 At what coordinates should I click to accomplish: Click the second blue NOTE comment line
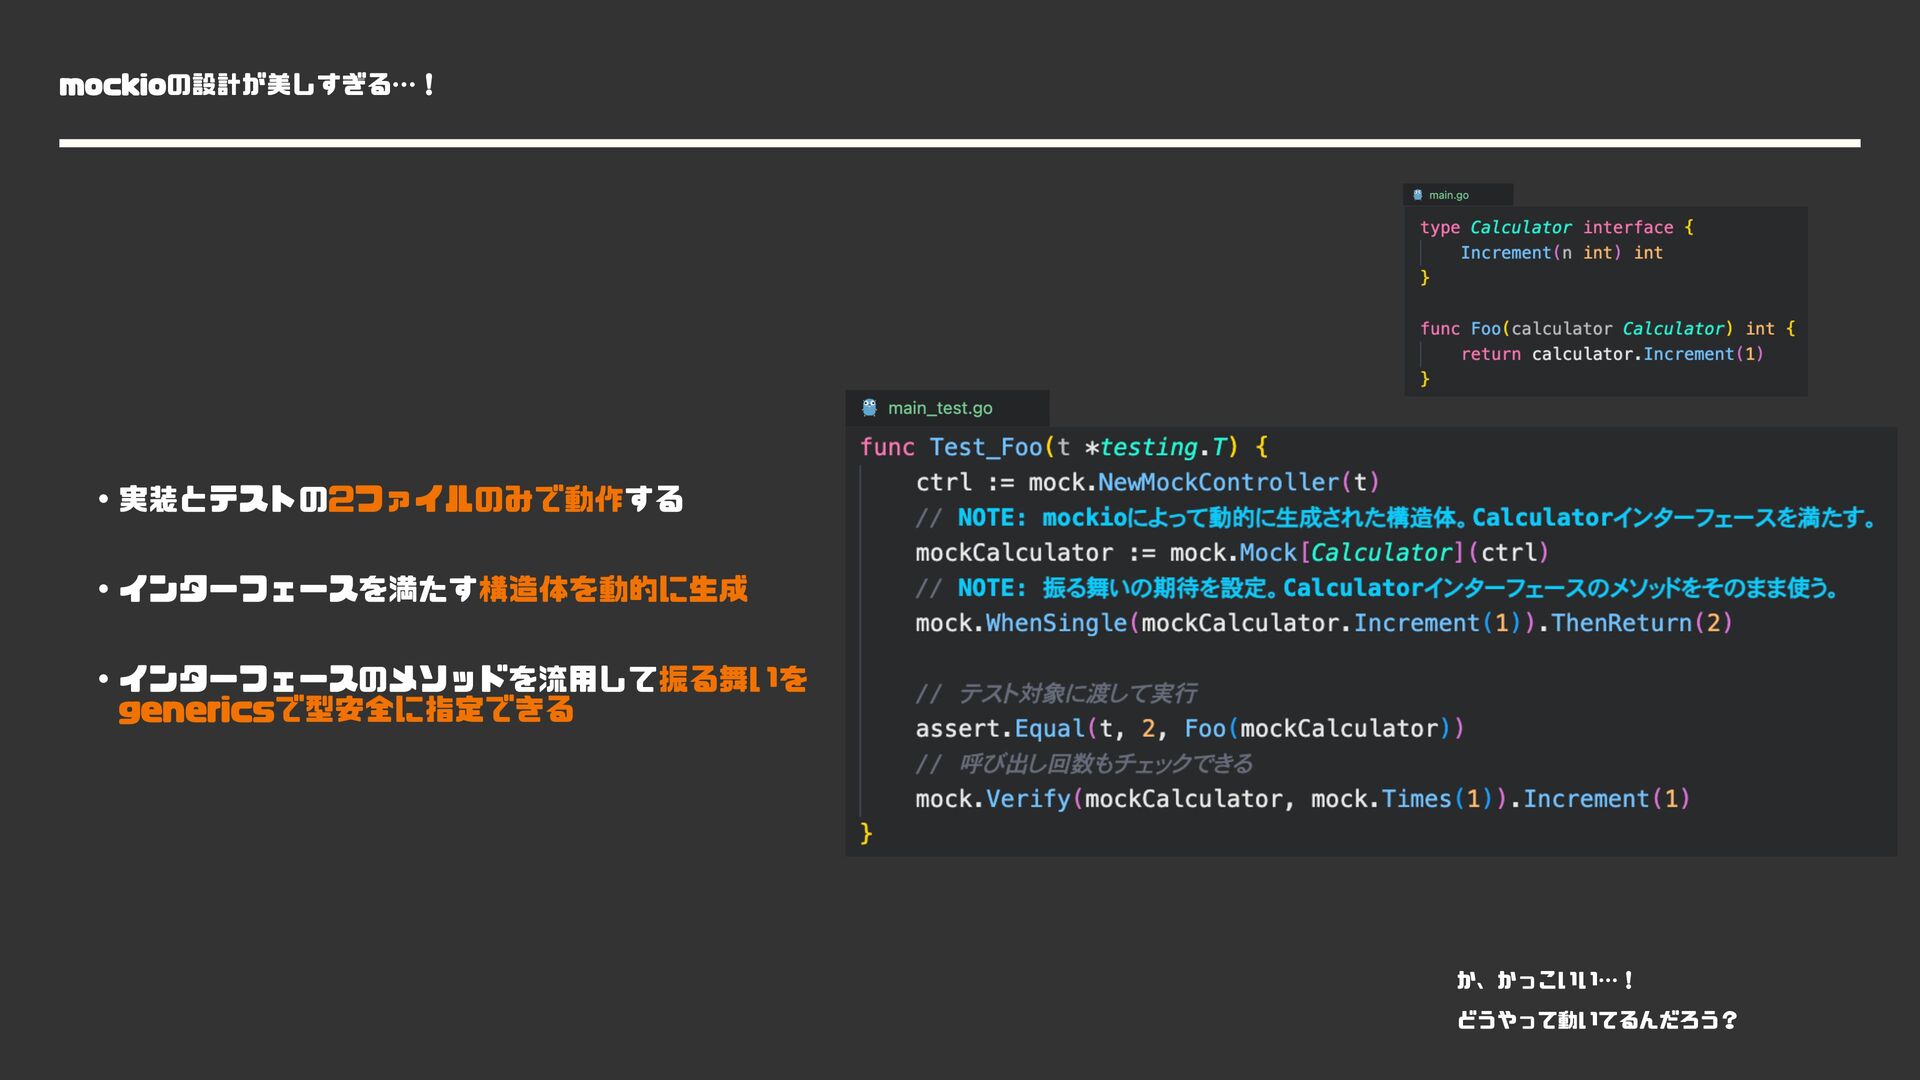(1377, 588)
